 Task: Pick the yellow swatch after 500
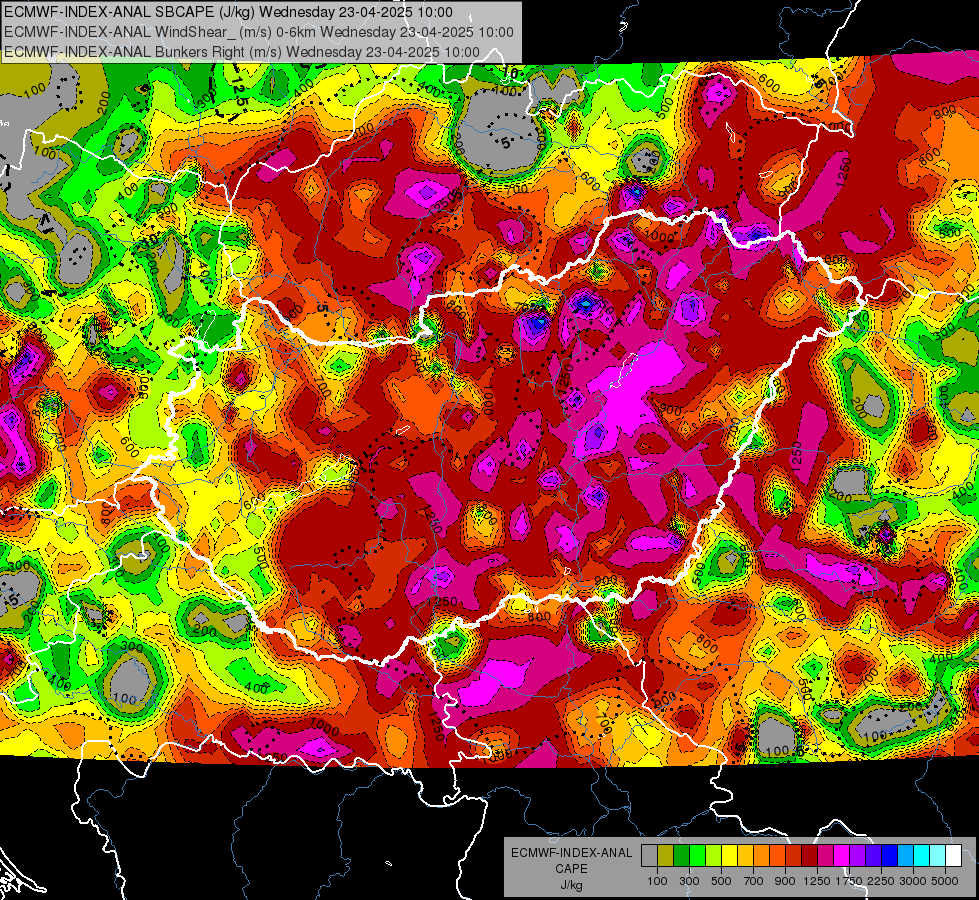coord(729,855)
